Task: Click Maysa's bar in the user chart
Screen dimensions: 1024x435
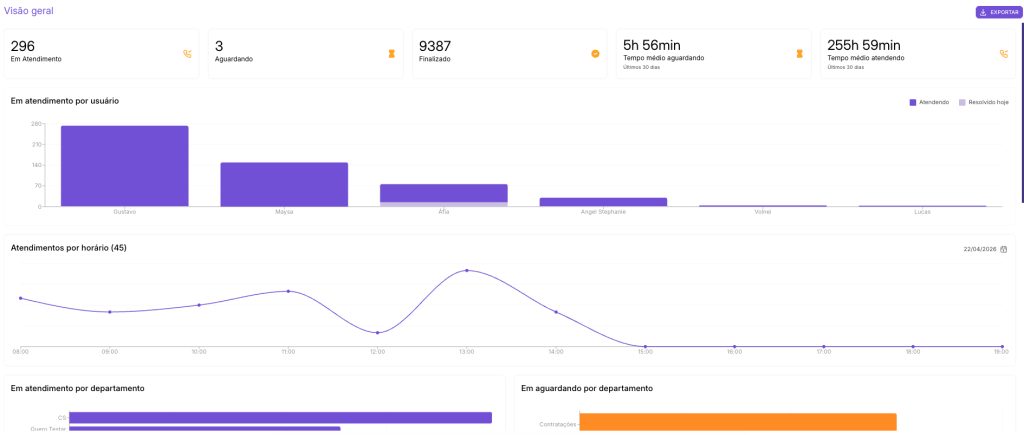Action: pos(284,184)
